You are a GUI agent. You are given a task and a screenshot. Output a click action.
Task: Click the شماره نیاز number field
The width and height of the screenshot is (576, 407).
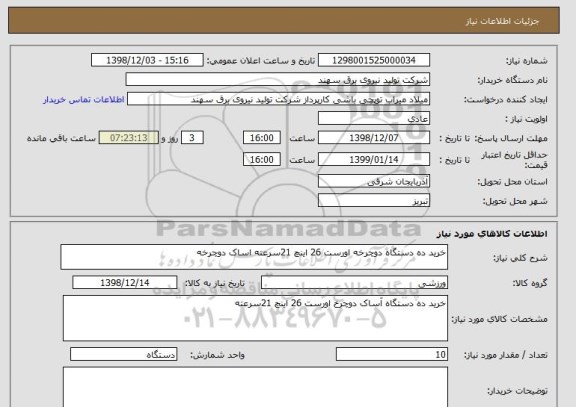click(374, 60)
